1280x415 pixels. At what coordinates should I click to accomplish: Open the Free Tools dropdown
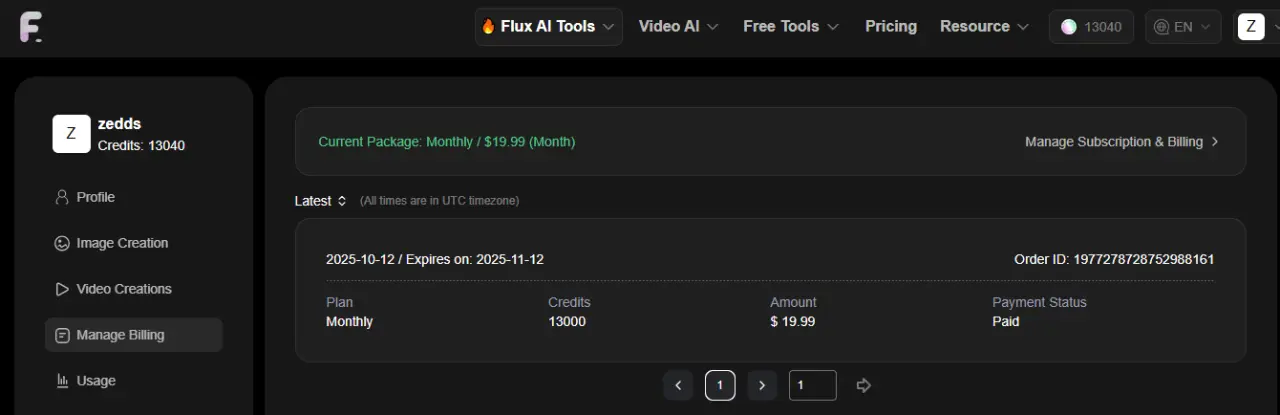[x=791, y=27]
